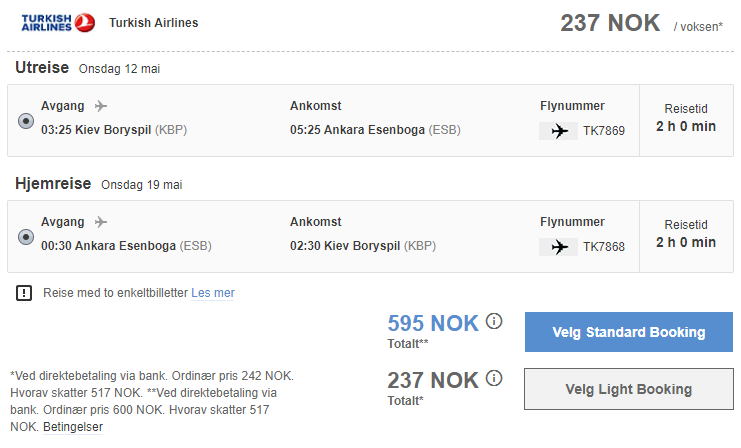Click the 237 NOK per voksen price
This screenshot has width=741, height=448.
[610, 23]
